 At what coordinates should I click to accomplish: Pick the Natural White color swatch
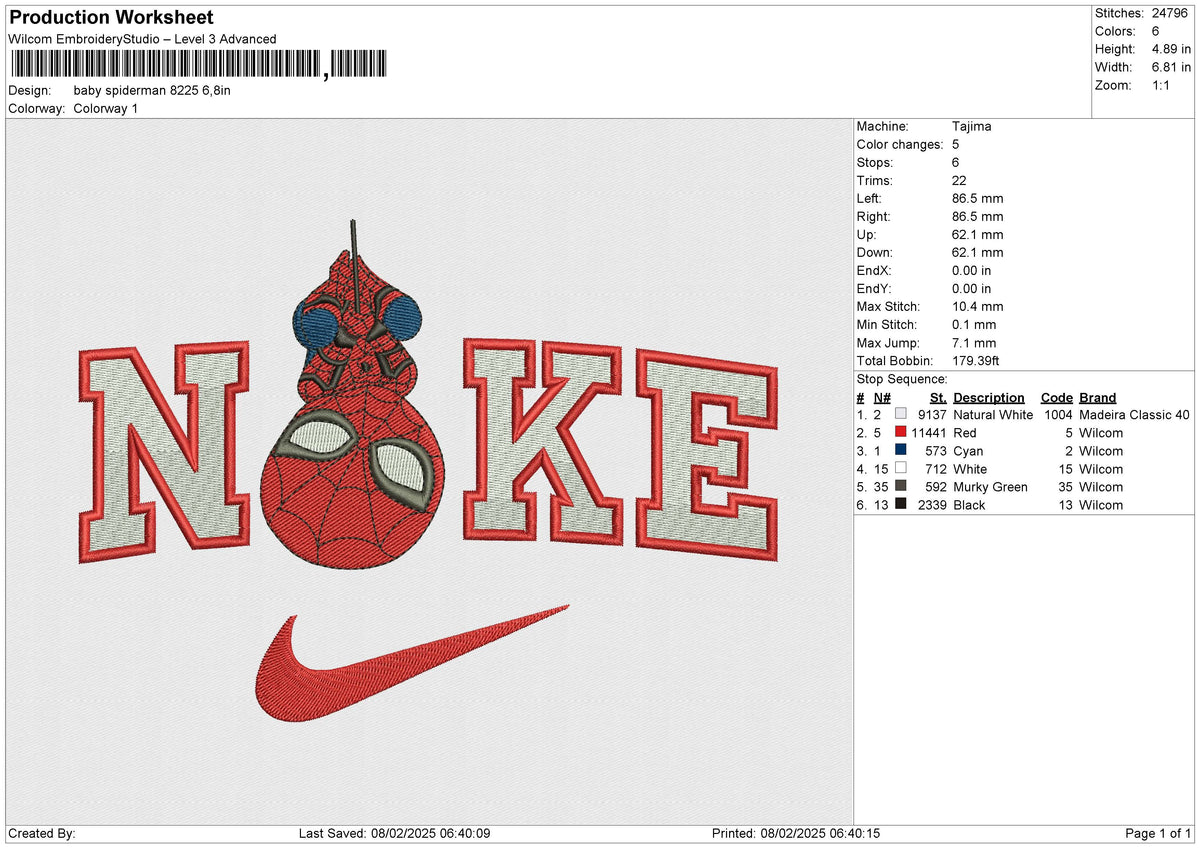click(x=901, y=415)
